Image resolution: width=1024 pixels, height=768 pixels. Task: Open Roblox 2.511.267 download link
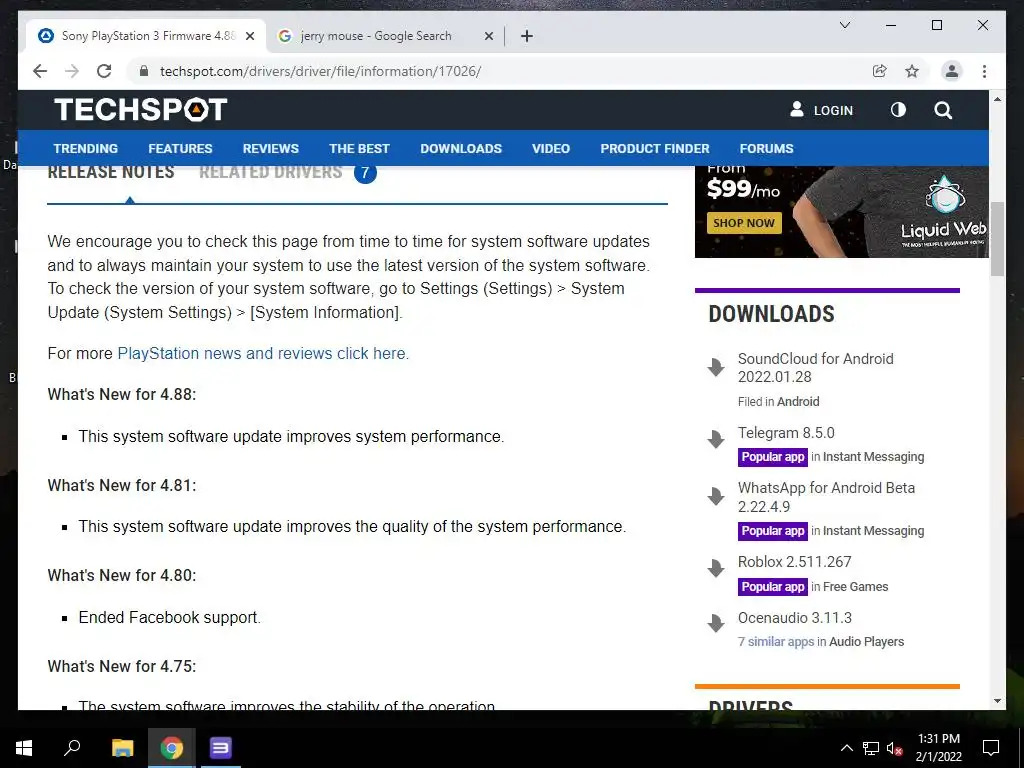coord(794,562)
